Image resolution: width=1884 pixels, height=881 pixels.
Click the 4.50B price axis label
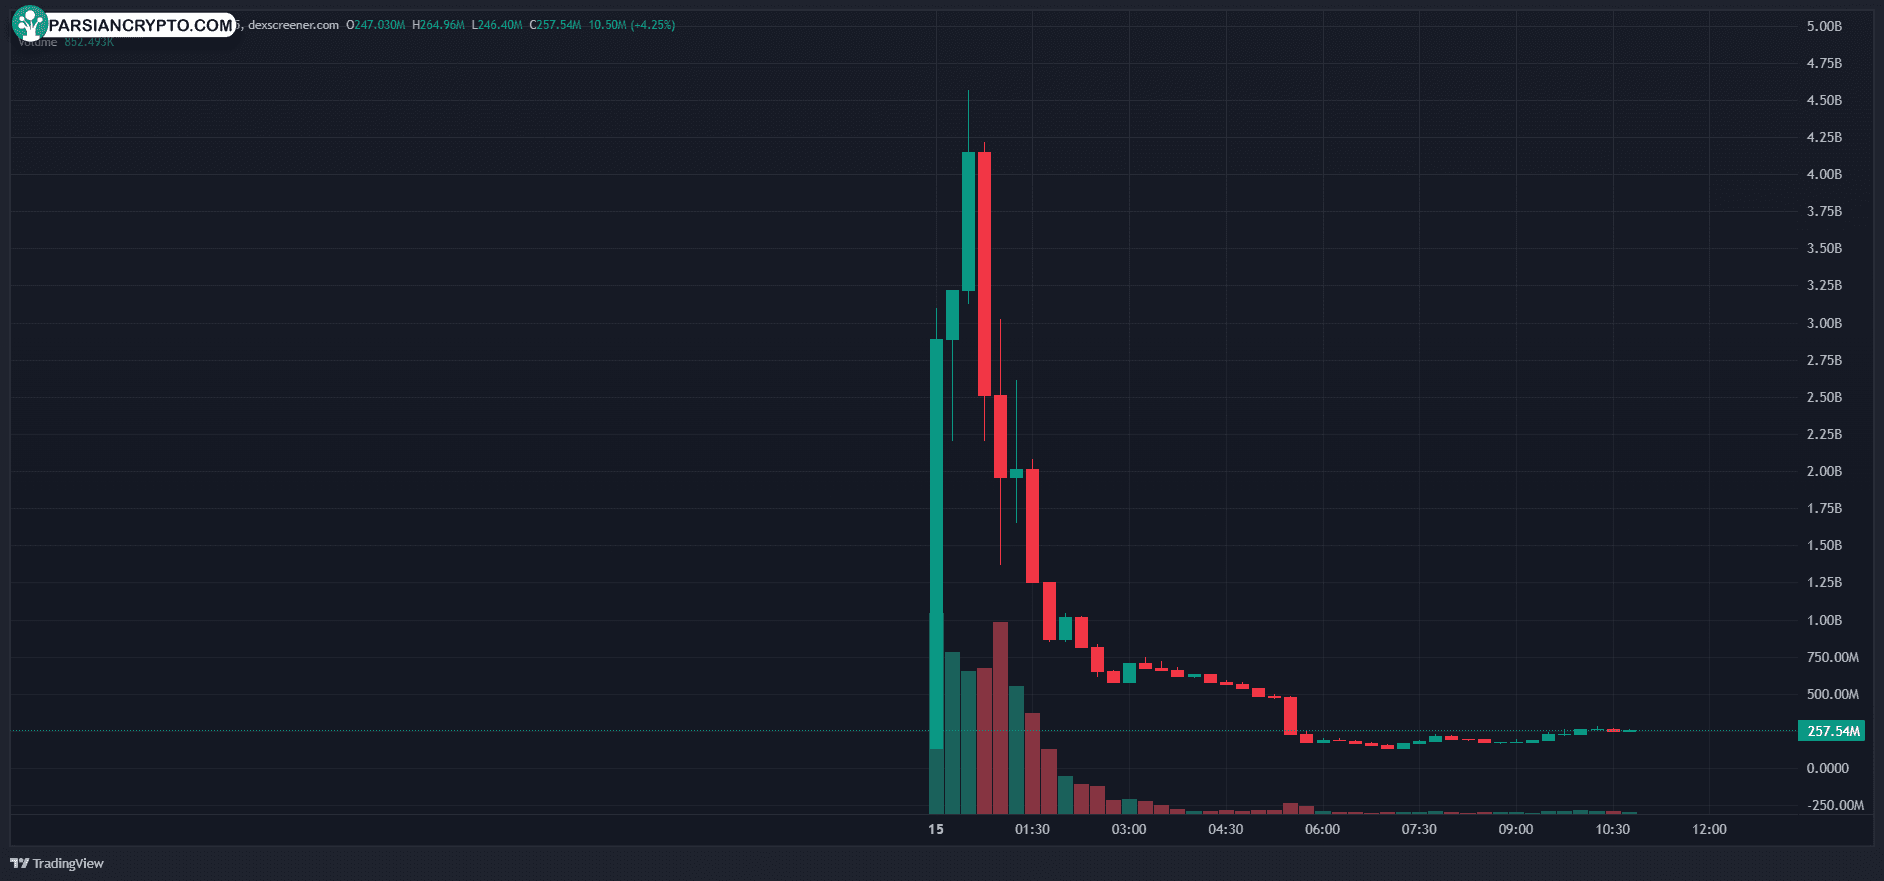(x=1824, y=100)
